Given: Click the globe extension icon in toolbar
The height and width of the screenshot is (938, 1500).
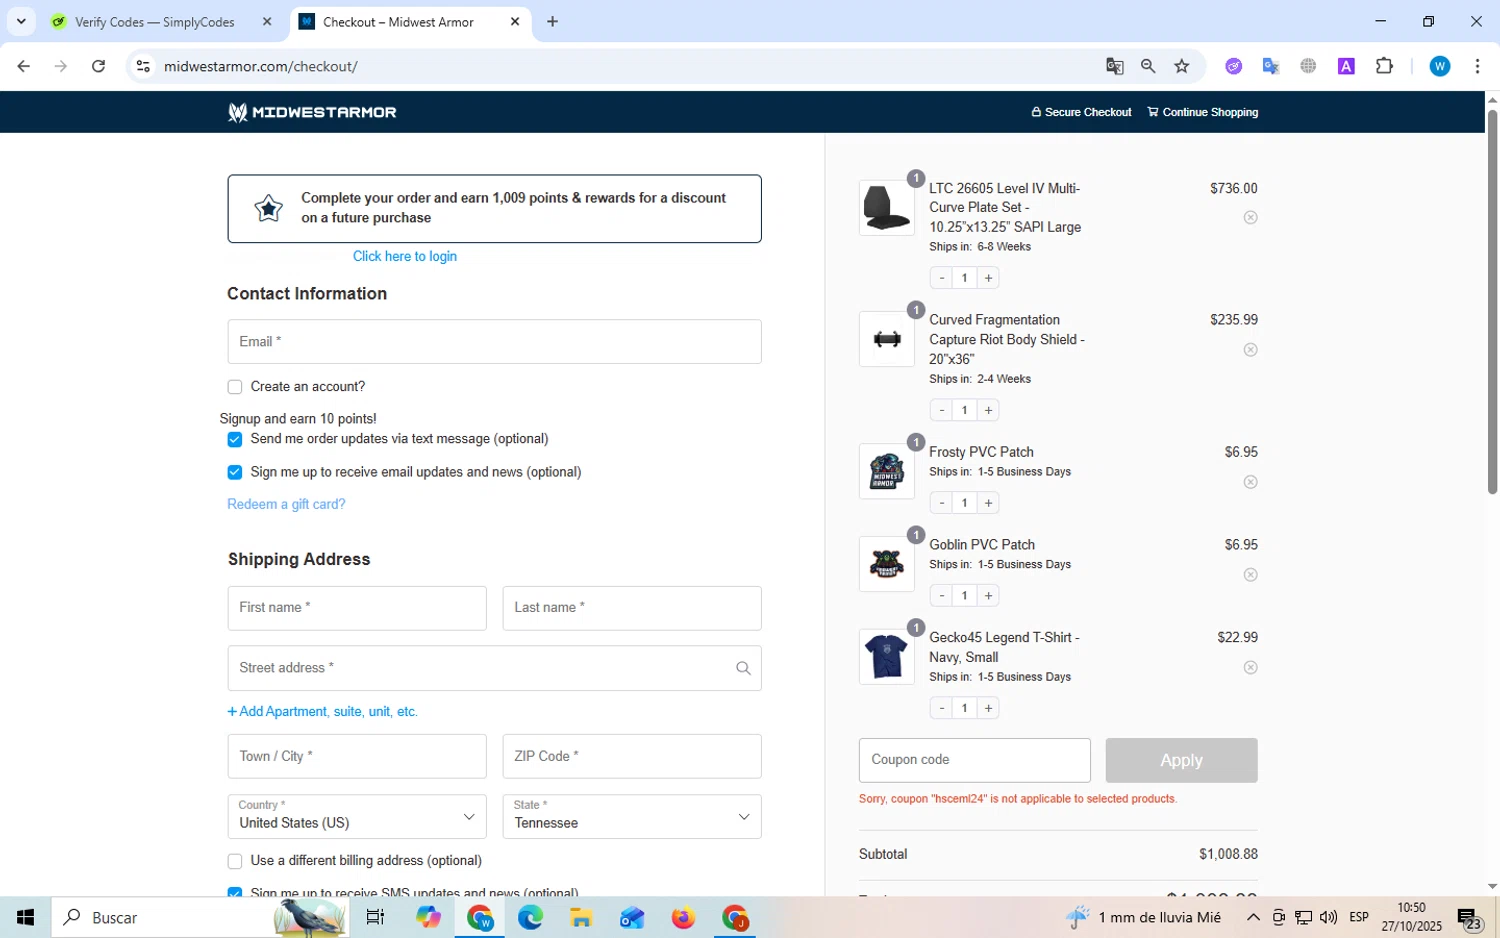Looking at the screenshot, I should click(x=1308, y=66).
